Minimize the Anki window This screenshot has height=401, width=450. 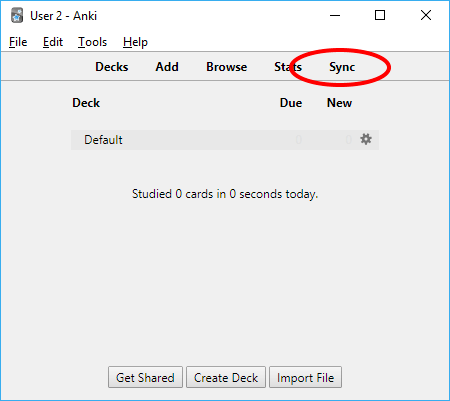[x=335, y=15]
